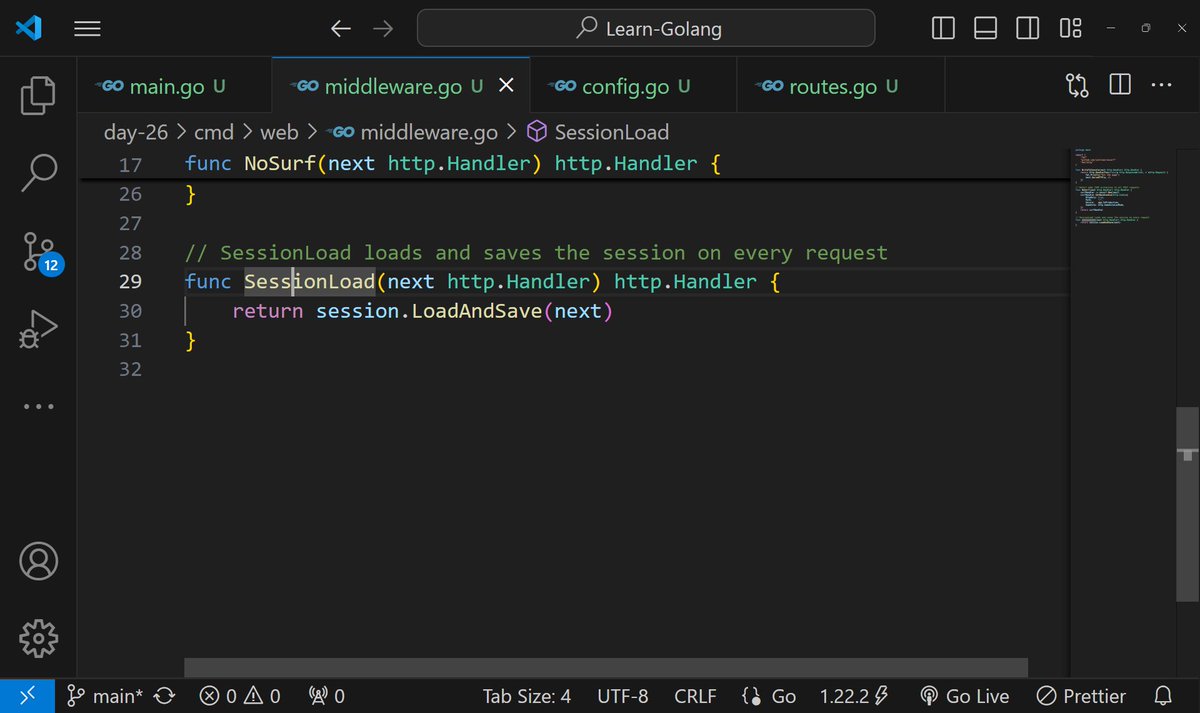Toggle the bottom panel layout icon
Viewport: 1200px width, 713px height.
[x=985, y=29]
